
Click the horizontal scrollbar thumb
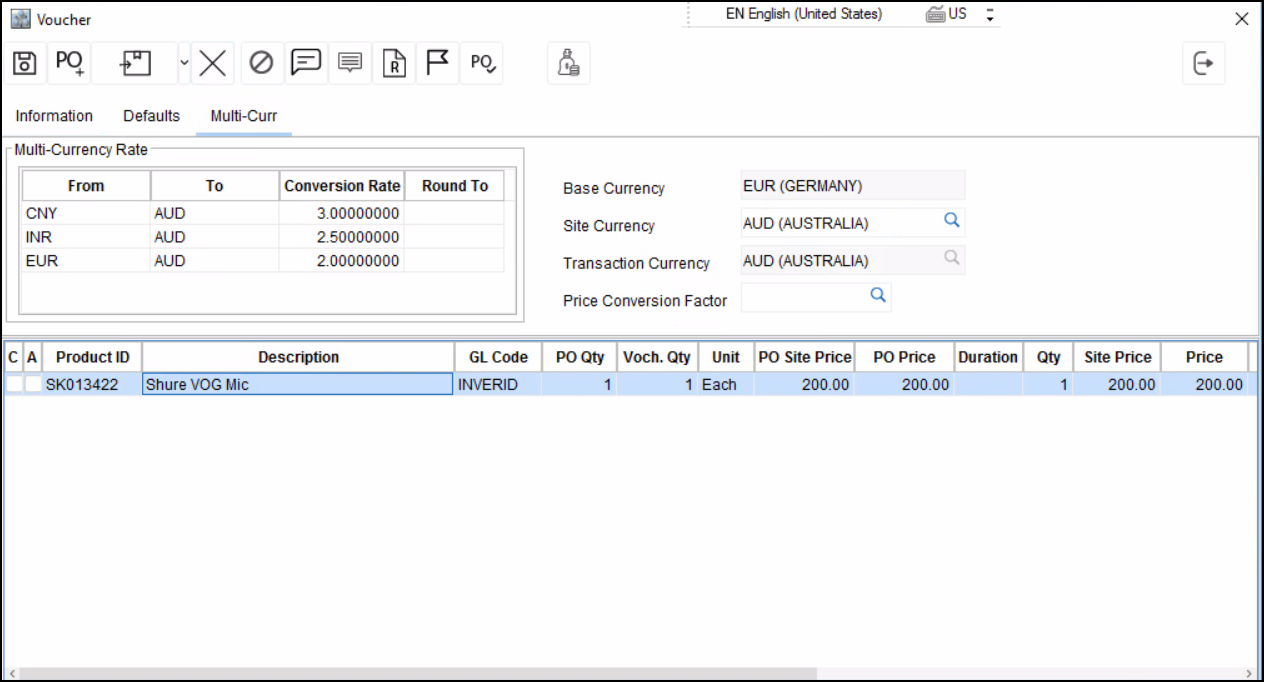point(418,673)
